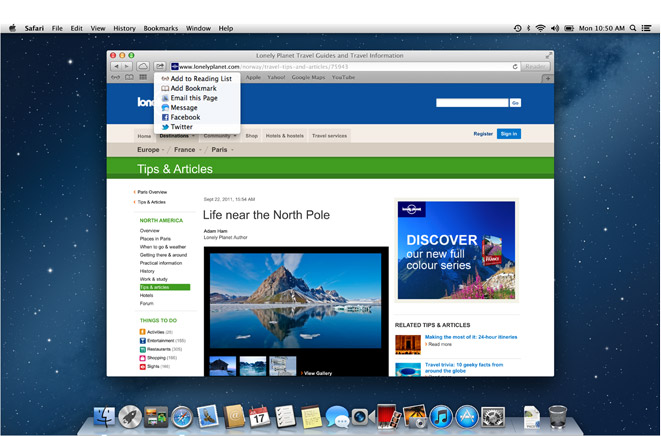Screen dimensions: 661x436
Task: Open Finder in the Dock
Action: click(x=104, y=417)
